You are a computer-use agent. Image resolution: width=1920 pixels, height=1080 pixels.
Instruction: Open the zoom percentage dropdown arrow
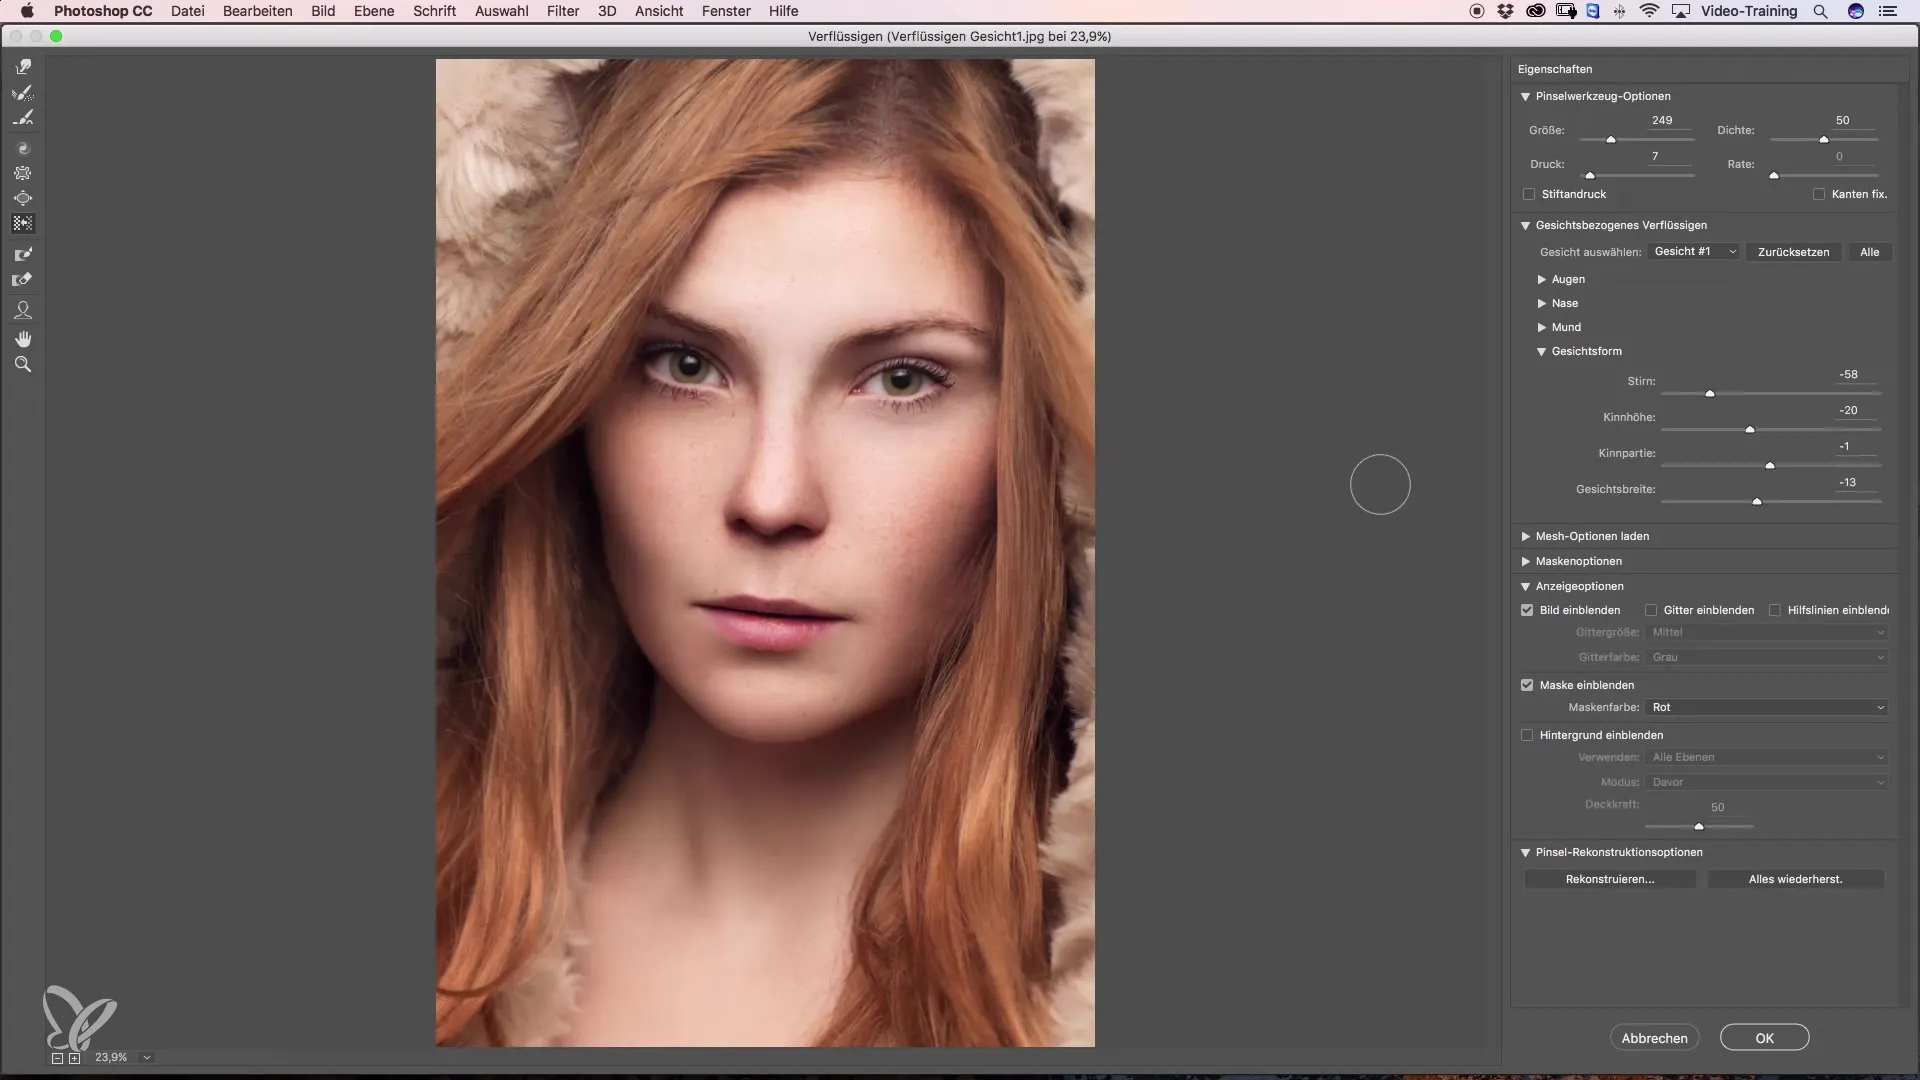(x=147, y=1057)
